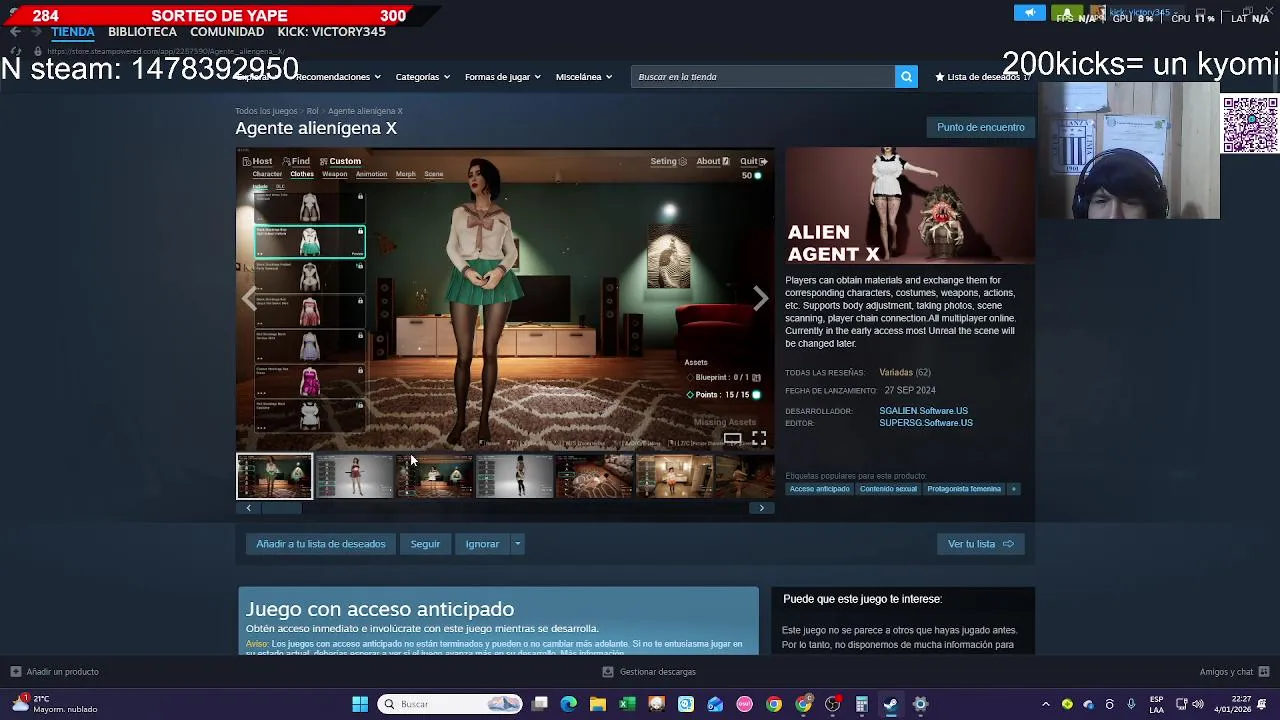Open Calculator from the taskbar
The image size is (1280, 720).
(x=862, y=704)
